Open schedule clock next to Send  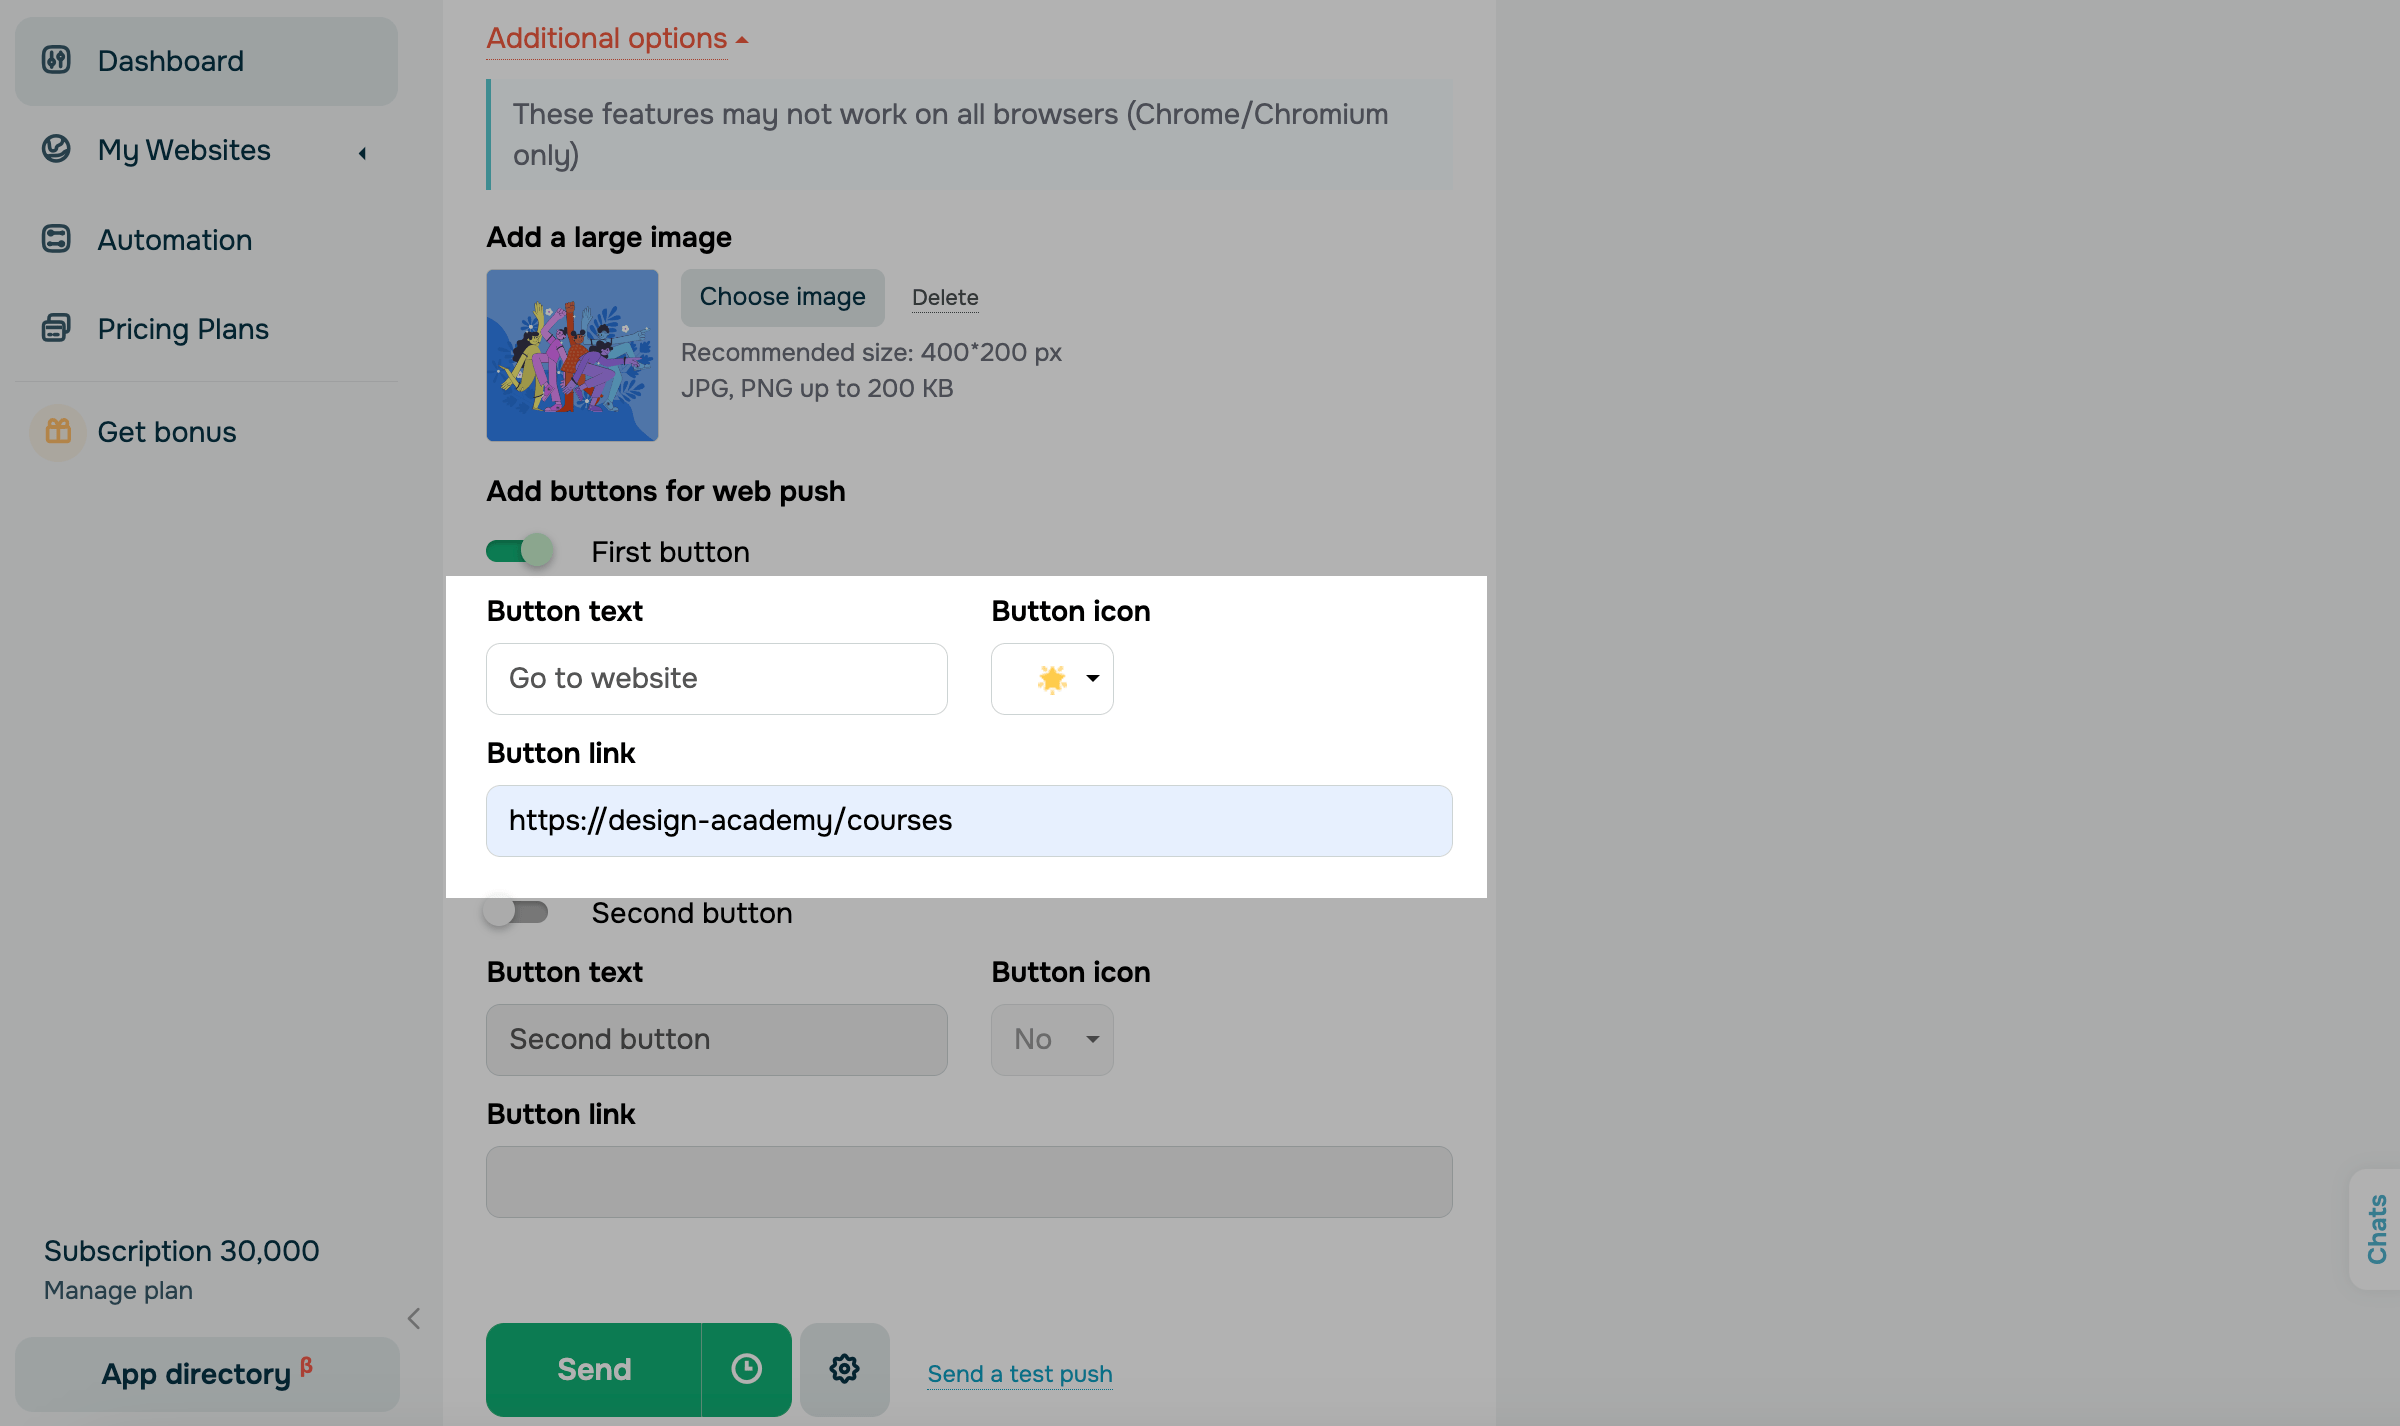pyautogui.click(x=746, y=1369)
